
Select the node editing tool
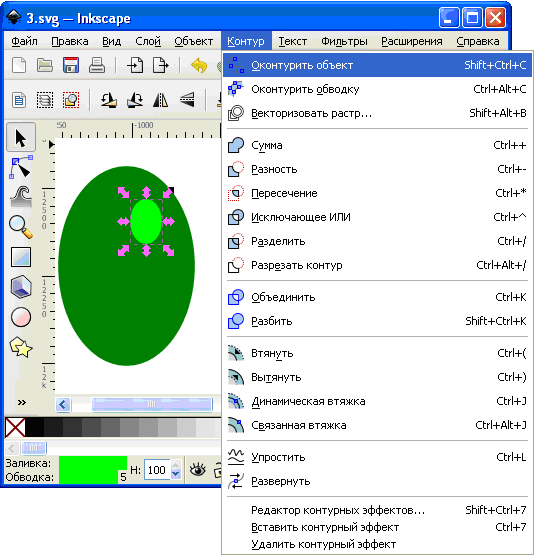pos(21,167)
